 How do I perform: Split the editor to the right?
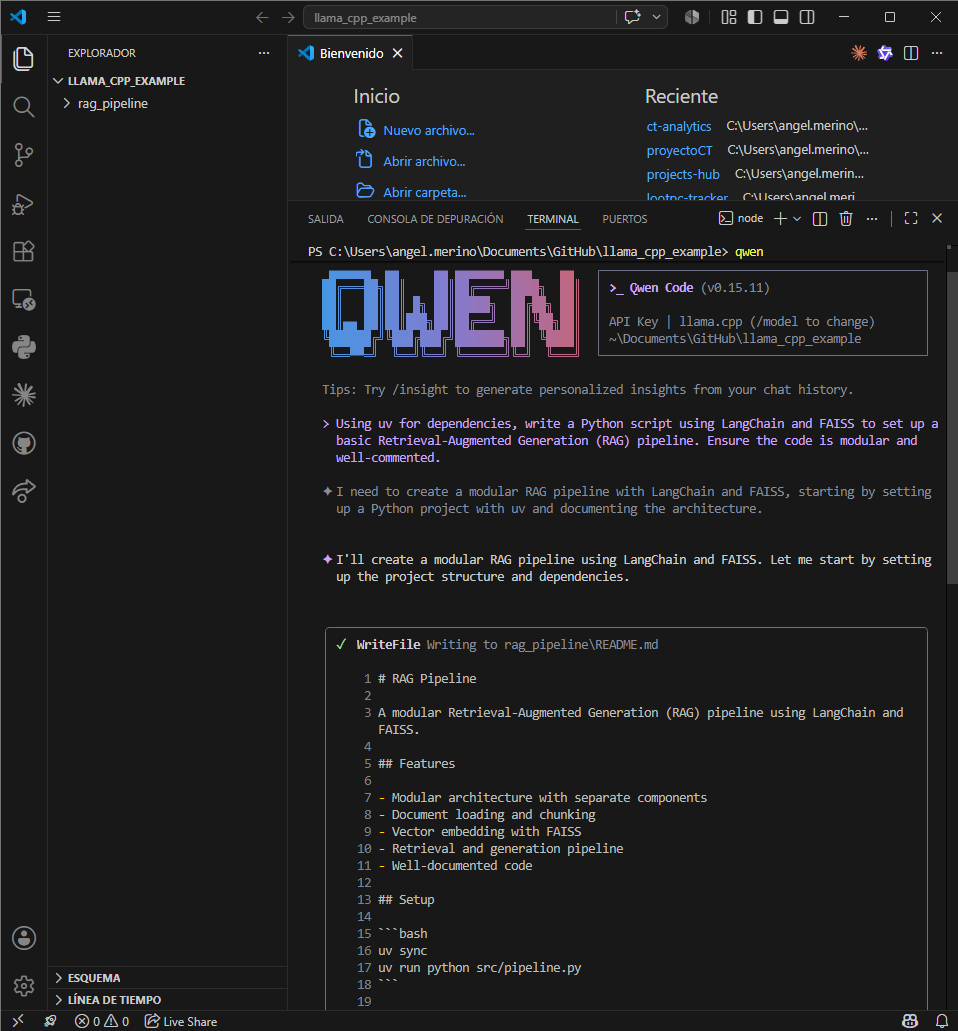911,53
